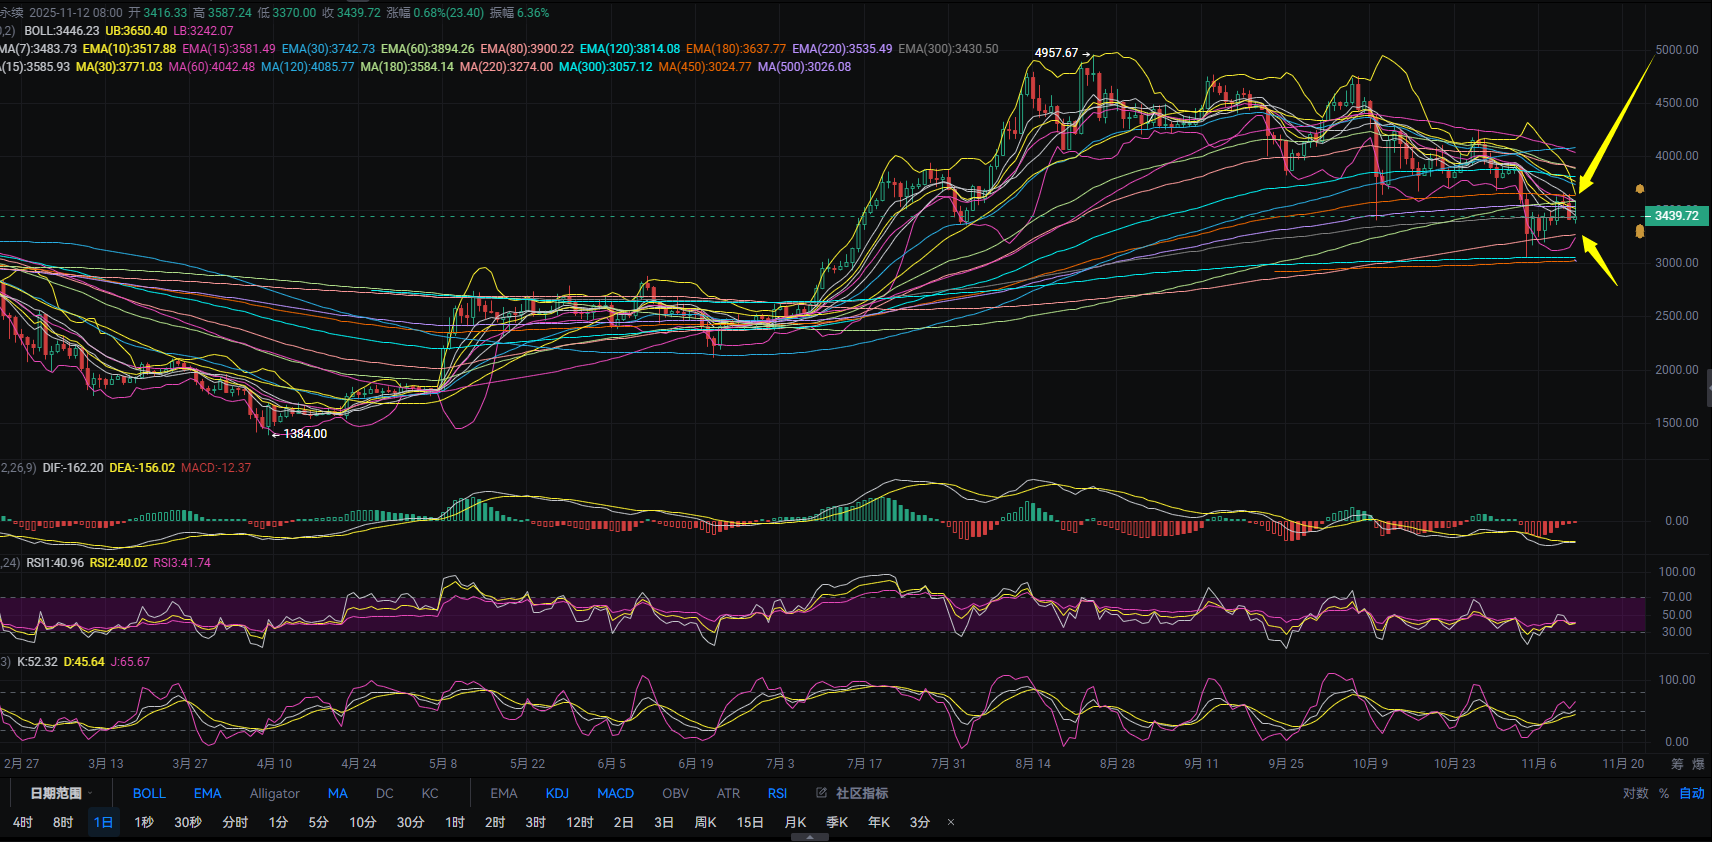1712x842 pixels.
Task: Expand the collapsed right side panel handle
Action: tap(1708, 387)
